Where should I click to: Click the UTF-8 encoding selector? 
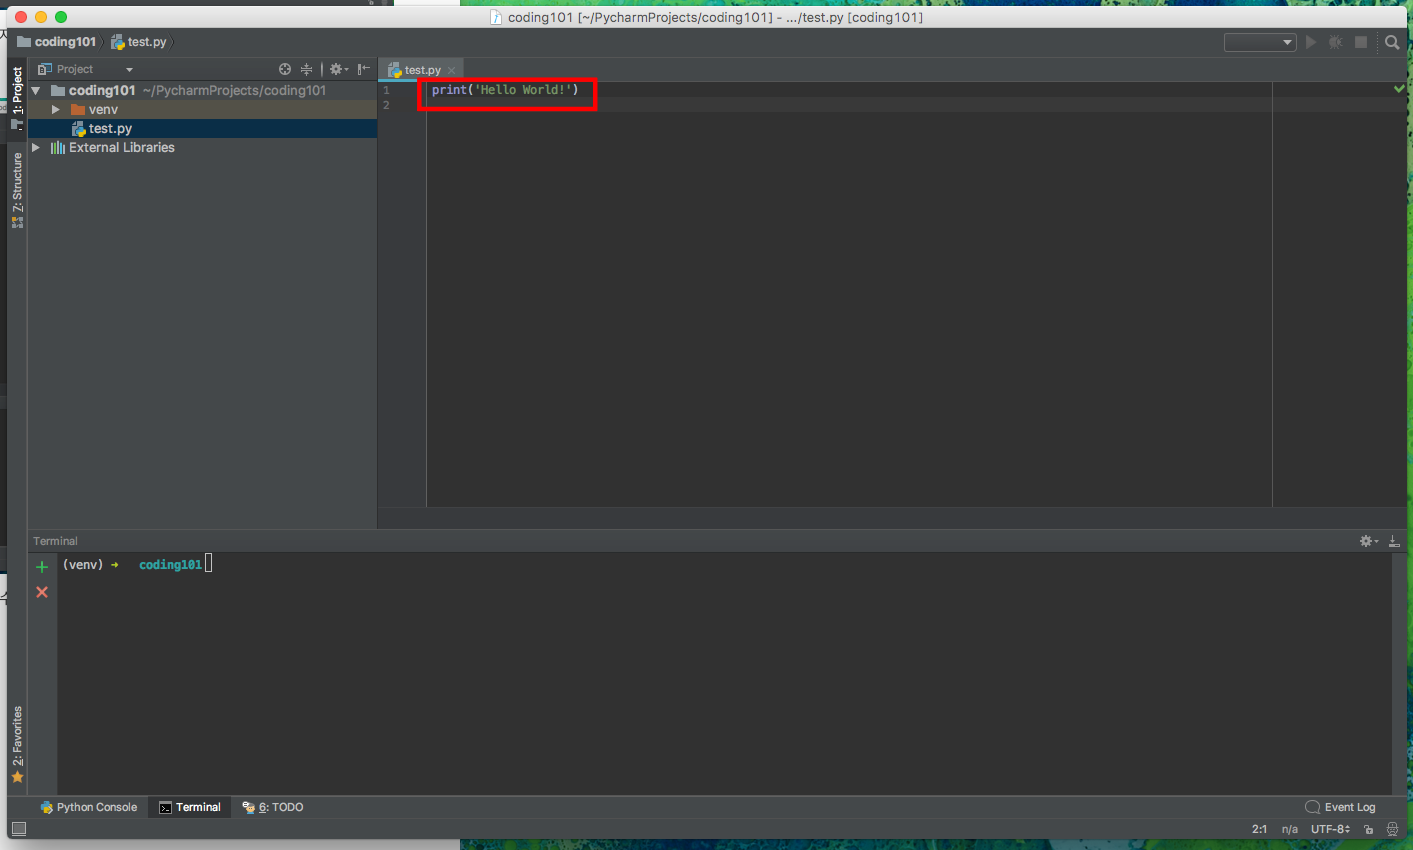coord(1330,829)
